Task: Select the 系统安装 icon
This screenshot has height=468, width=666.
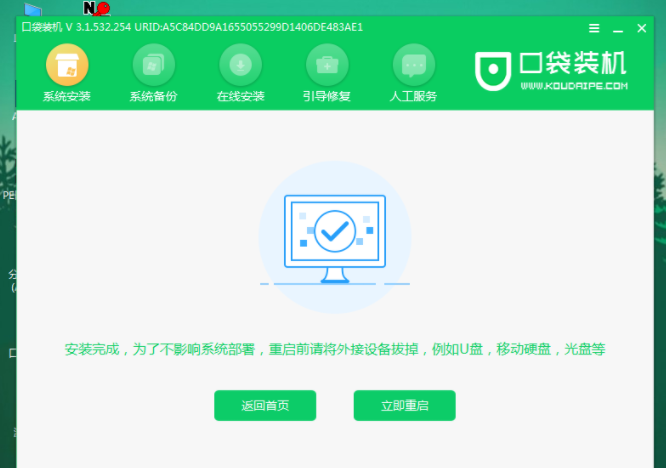Action: click(67, 65)
